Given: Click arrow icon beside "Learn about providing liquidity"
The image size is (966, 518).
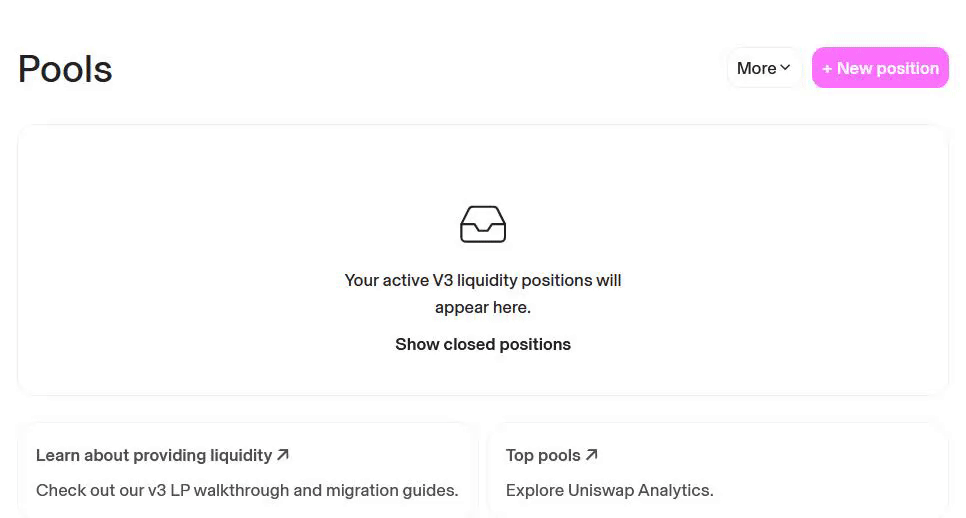Looking at the screenshot, I should 283,455.
